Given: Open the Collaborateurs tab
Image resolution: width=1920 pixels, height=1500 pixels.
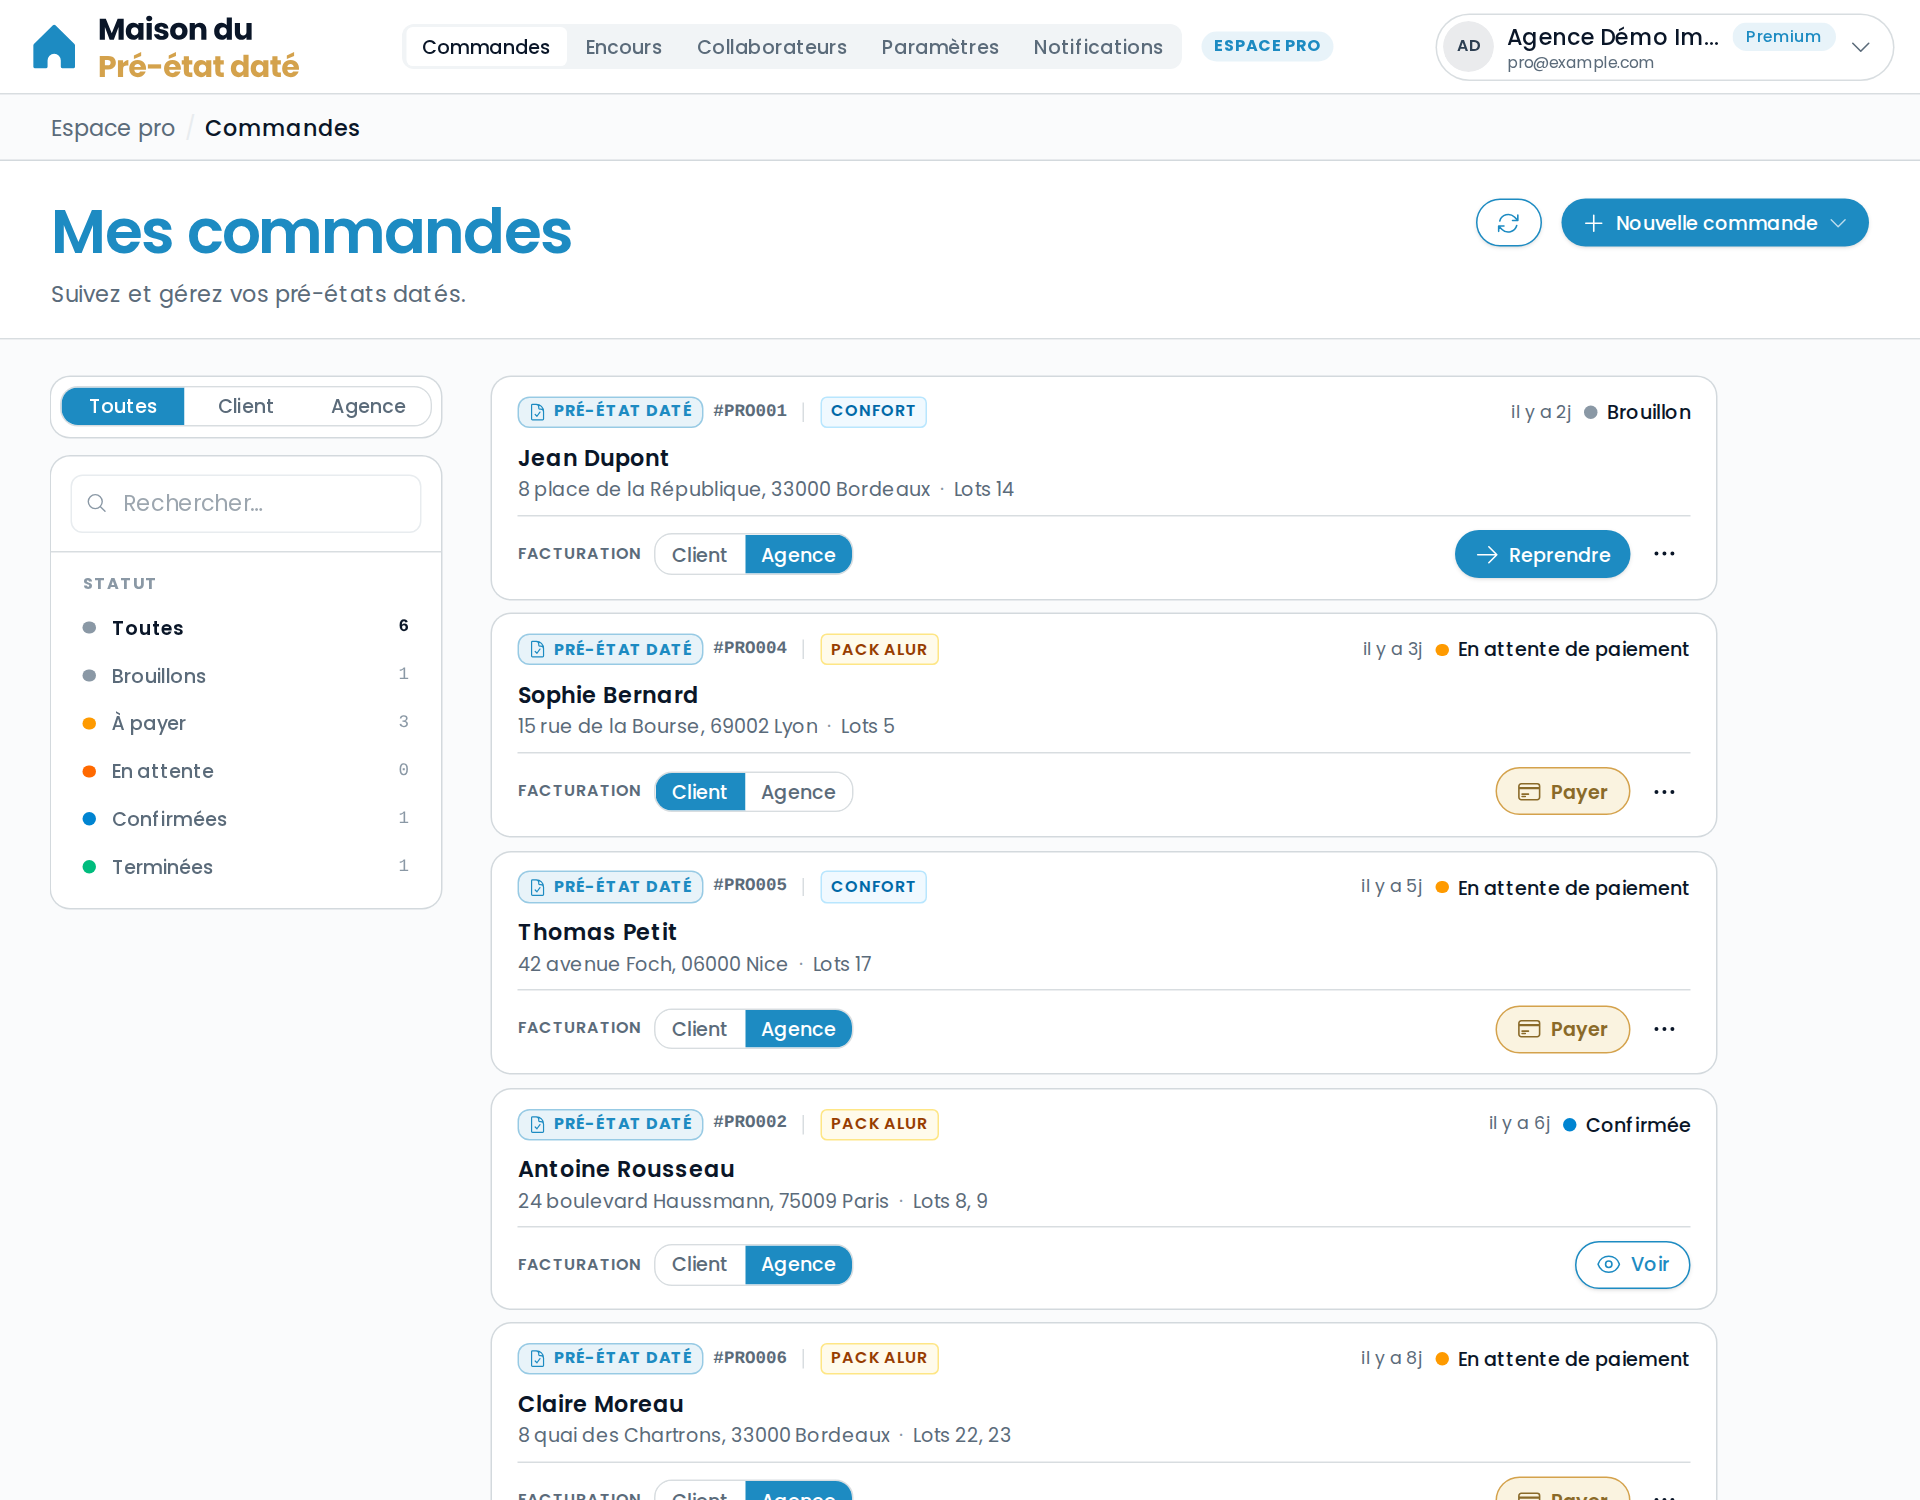Looking at the screenshot, I should click(771, 47).
